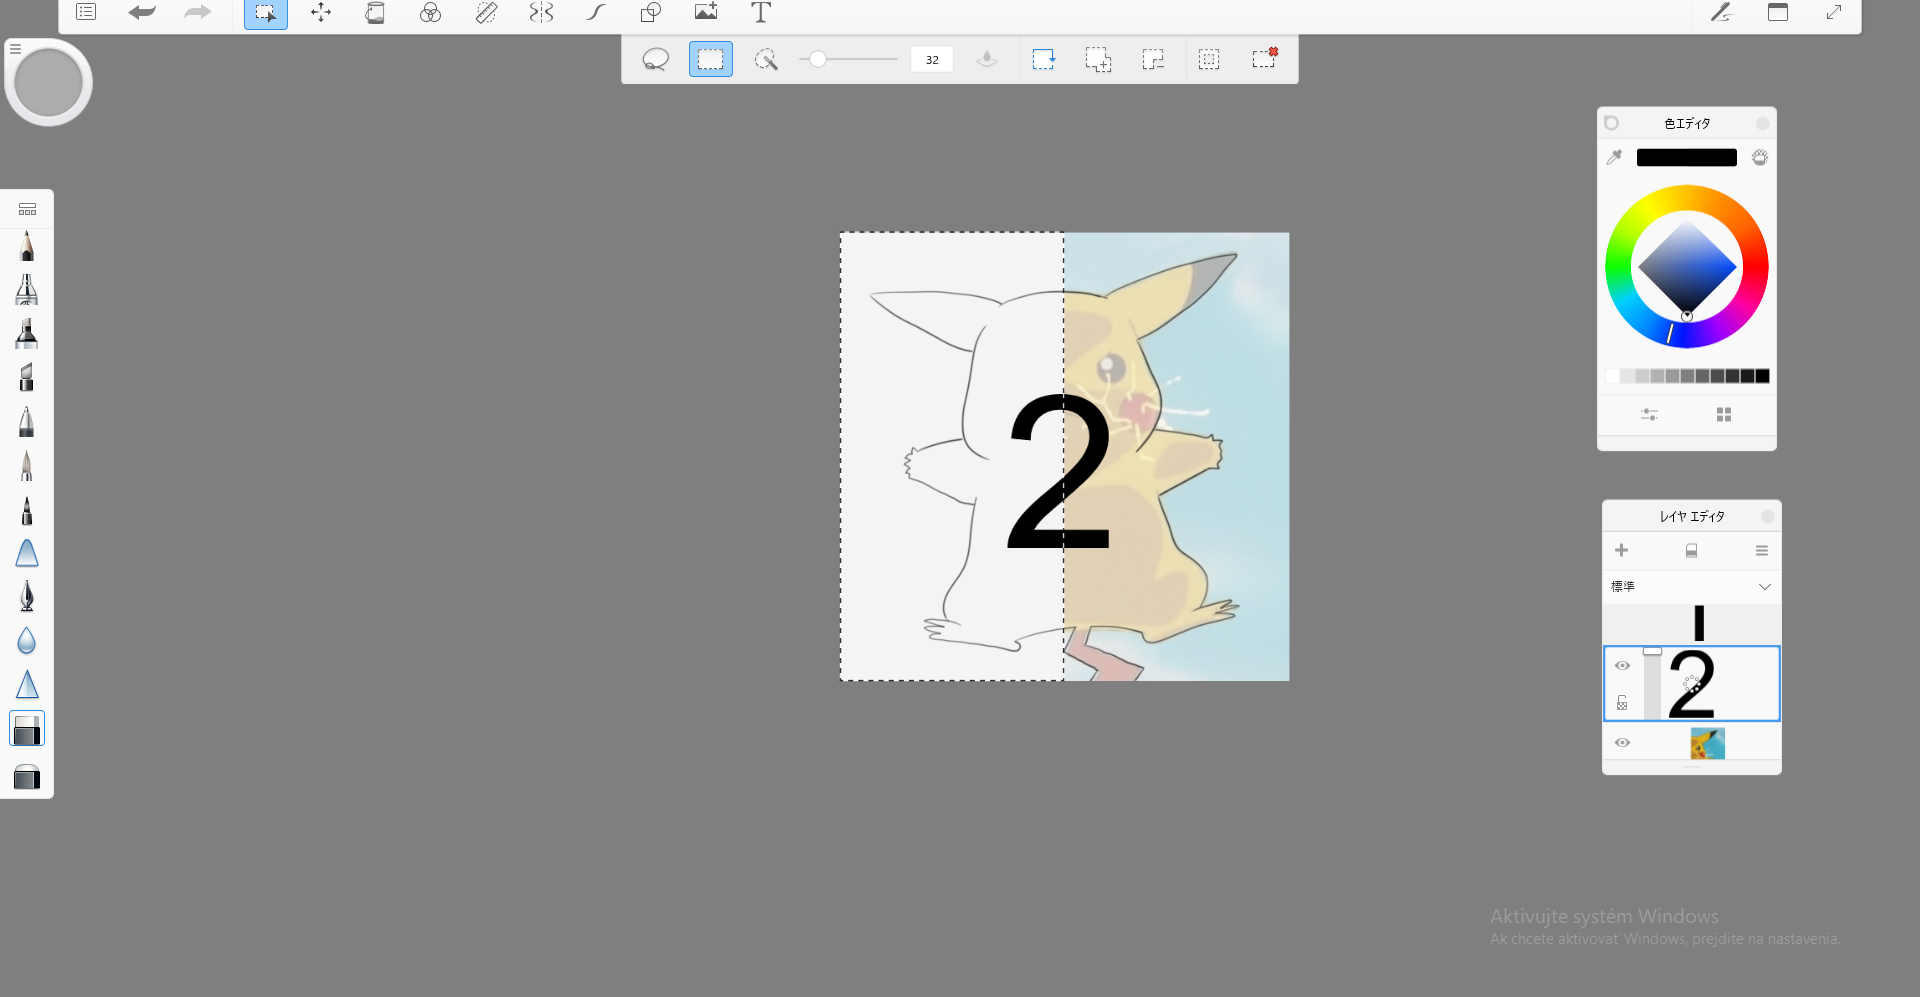Select the Selection tool in top toolbar
Screen dimensions: 1920x997
tap(265, 13)
